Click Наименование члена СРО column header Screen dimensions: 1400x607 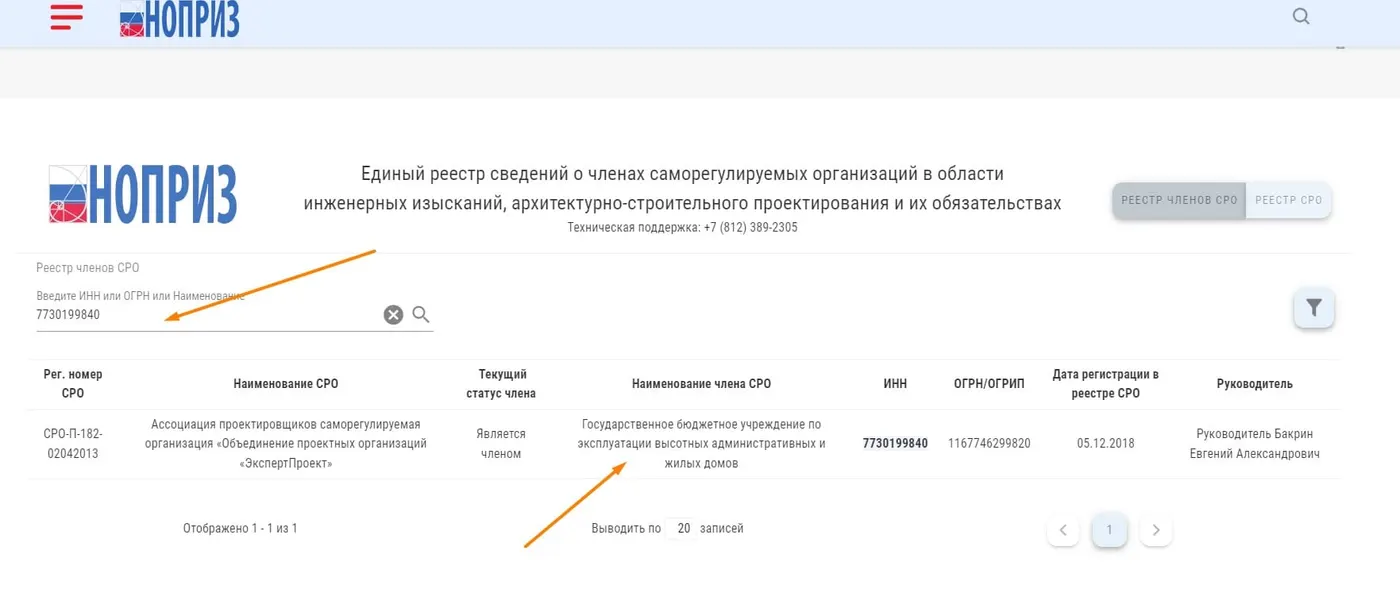[x=701, y=384]
